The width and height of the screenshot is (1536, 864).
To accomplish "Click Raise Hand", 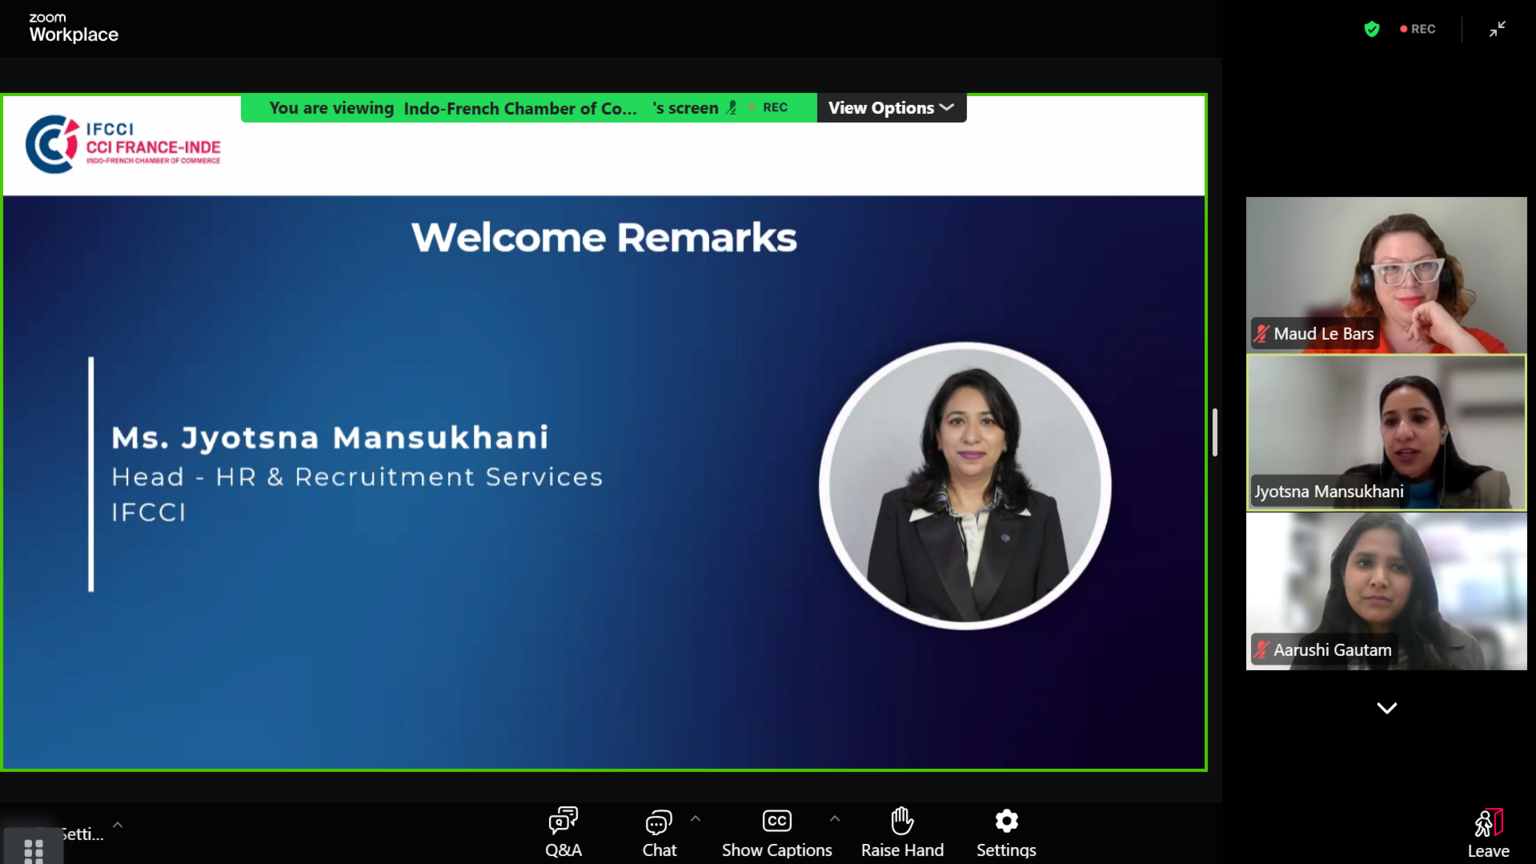I will pyautogui.click(x=902, y=832).
